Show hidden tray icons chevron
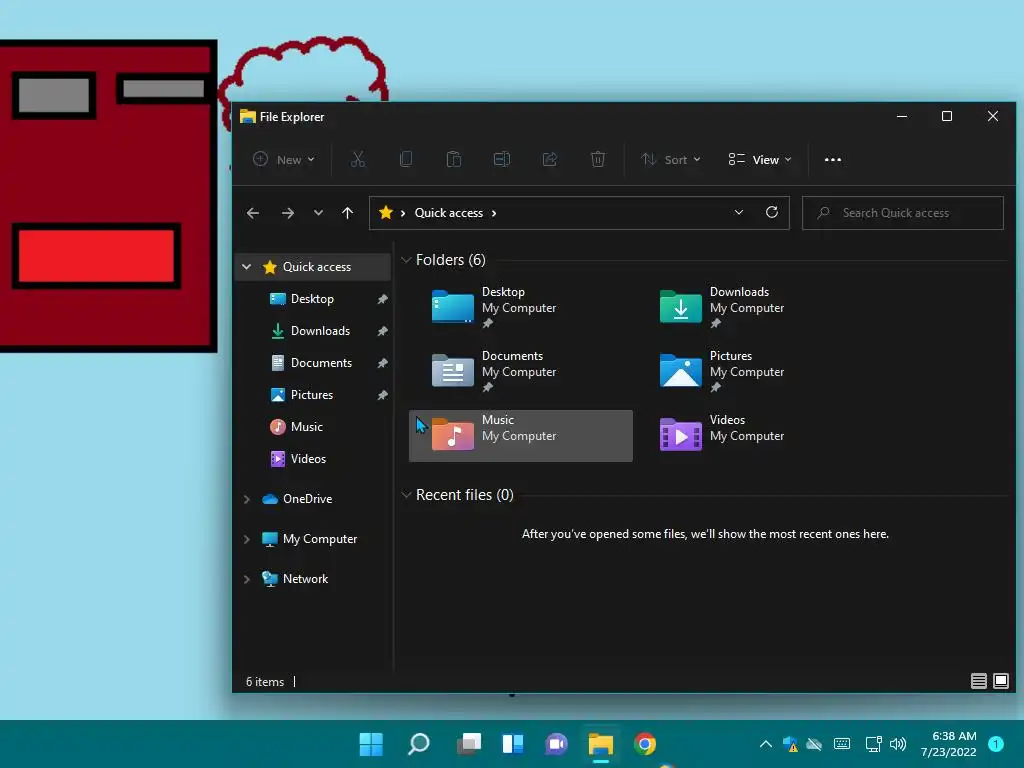 click(765, 744)
